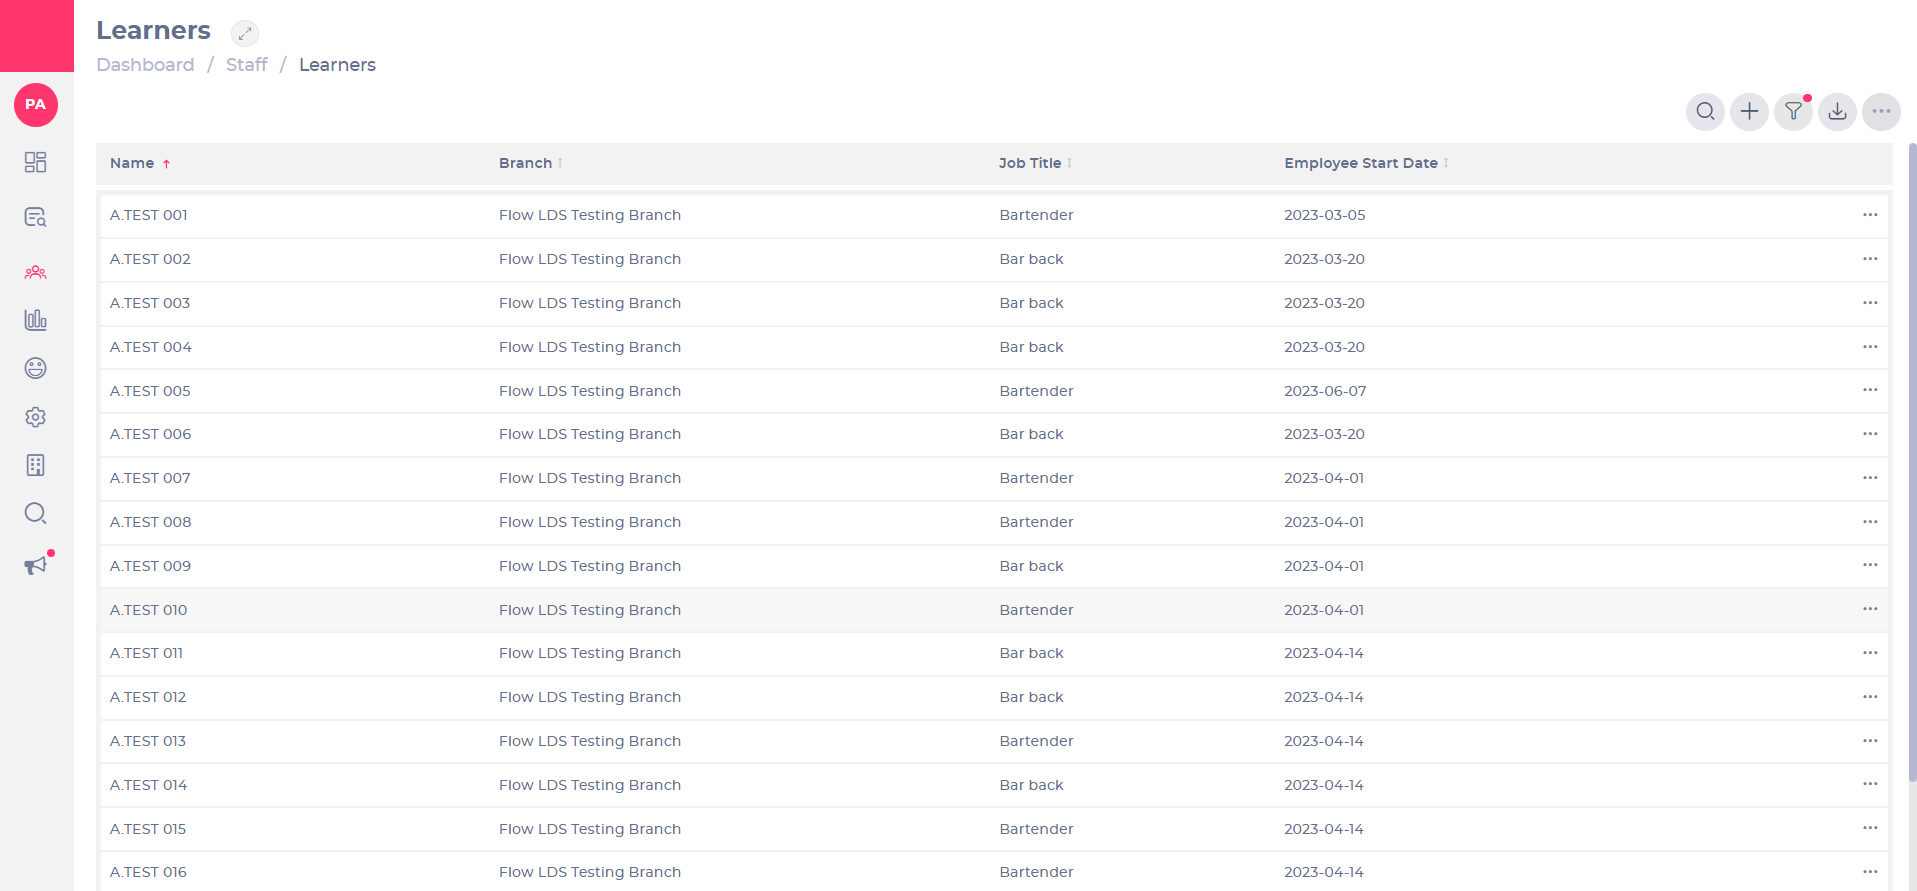Click the search button above the table

pyautogui.click(x=1706, y=111)
